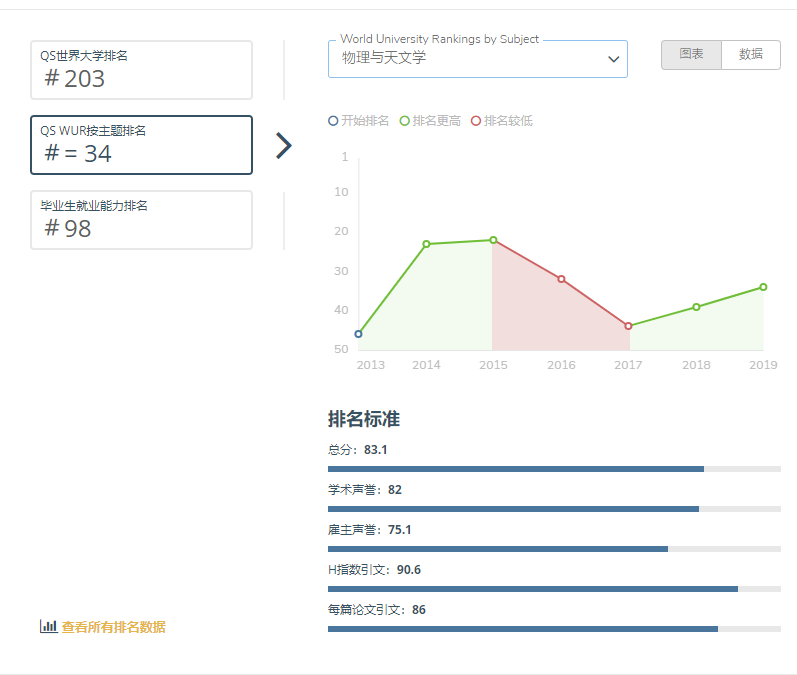Screen dimensions: 797x675
Task: Click the 2015 peak data point on chart
Action: pos(493,240)
